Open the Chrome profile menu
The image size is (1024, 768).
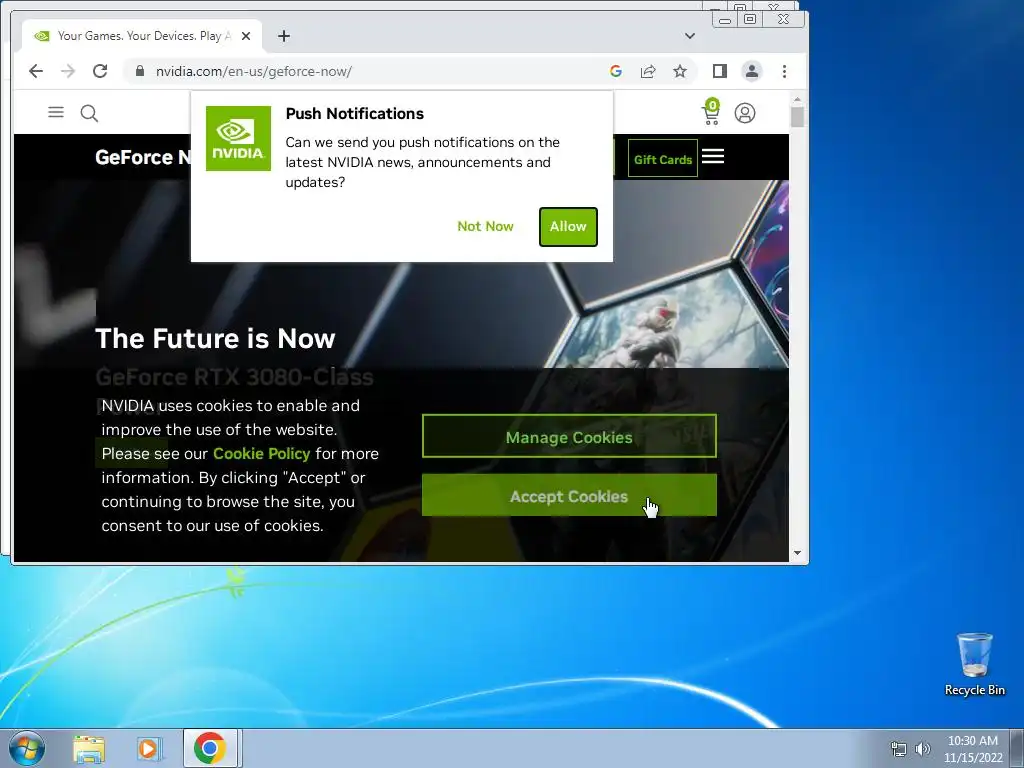(752, 71)
